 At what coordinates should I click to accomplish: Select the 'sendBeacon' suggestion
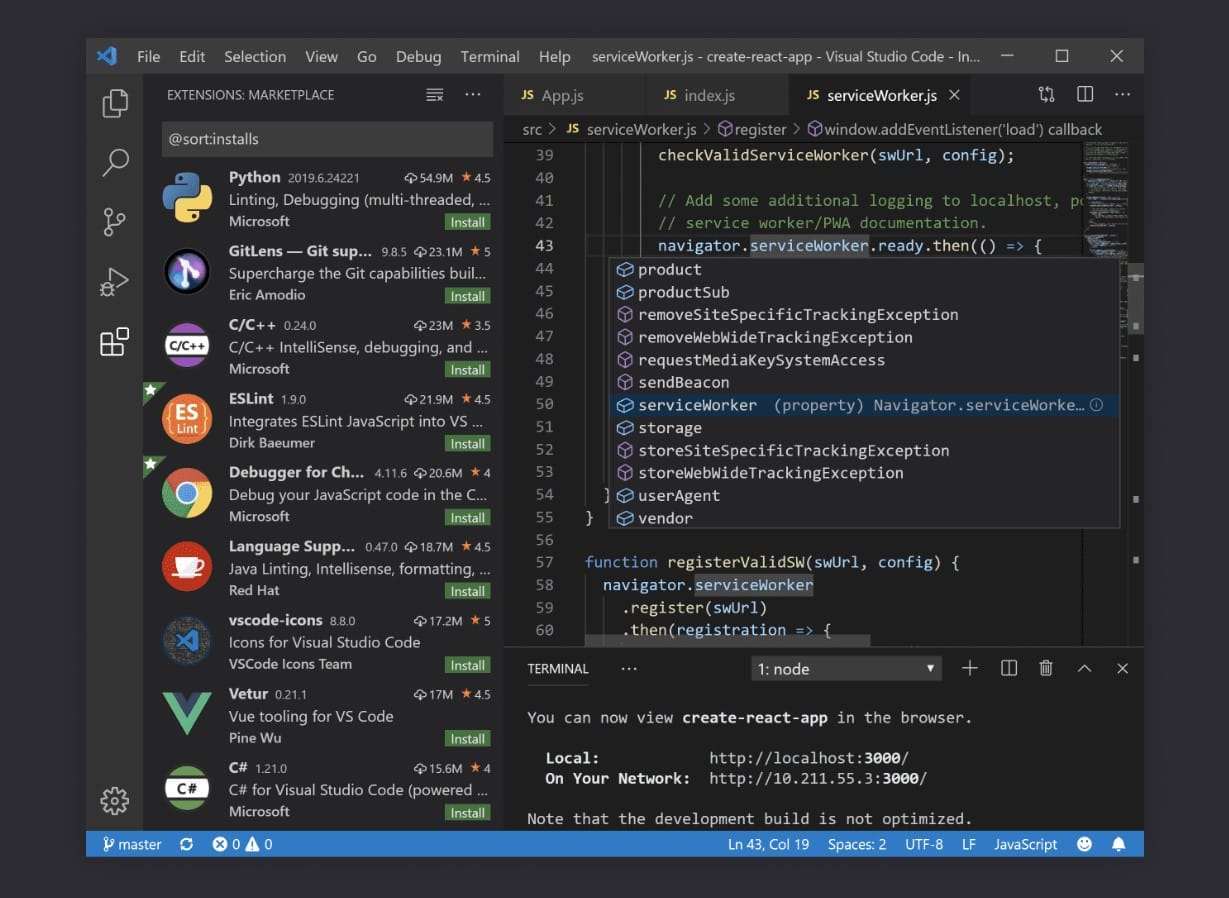(864, 382)
